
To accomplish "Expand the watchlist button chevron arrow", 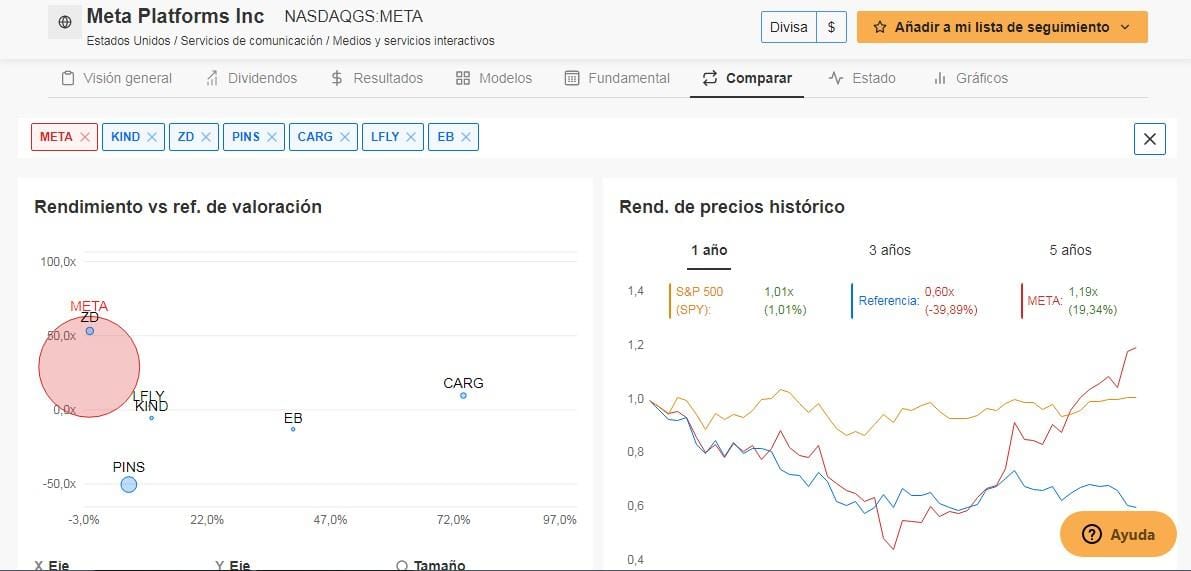I will [x=1126, y=27].
